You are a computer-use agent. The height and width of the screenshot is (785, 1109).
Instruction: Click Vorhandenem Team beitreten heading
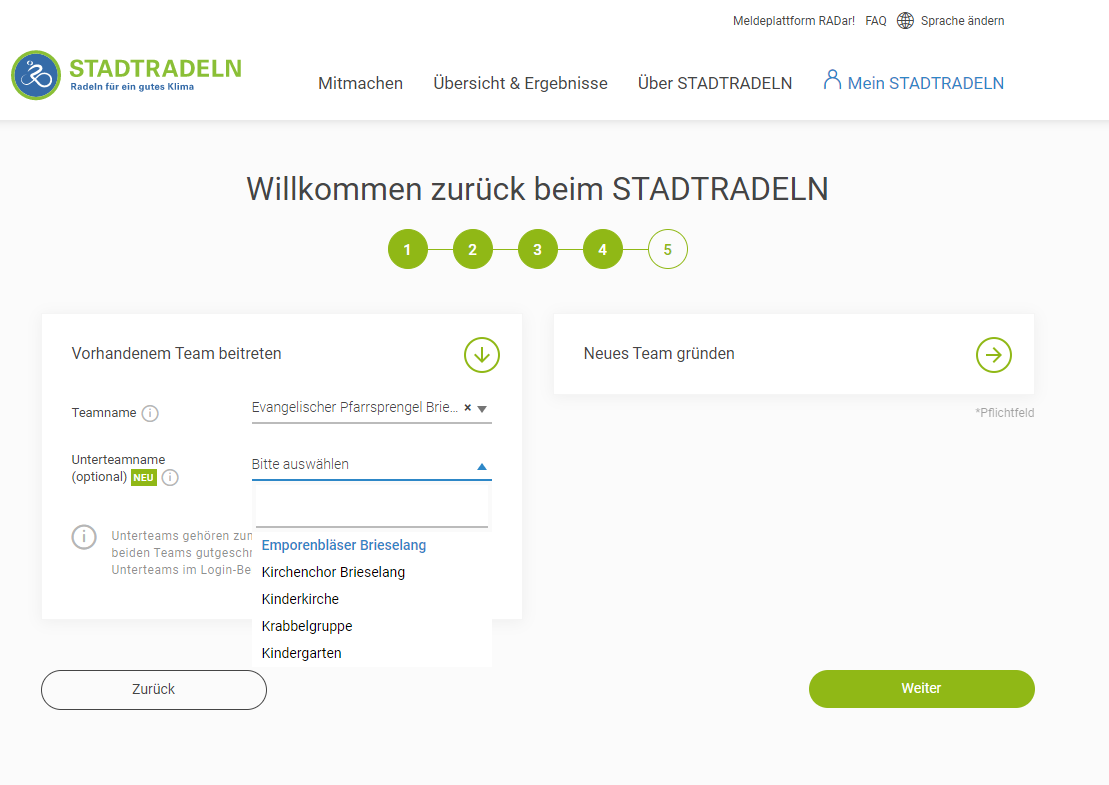pos(176,354)
